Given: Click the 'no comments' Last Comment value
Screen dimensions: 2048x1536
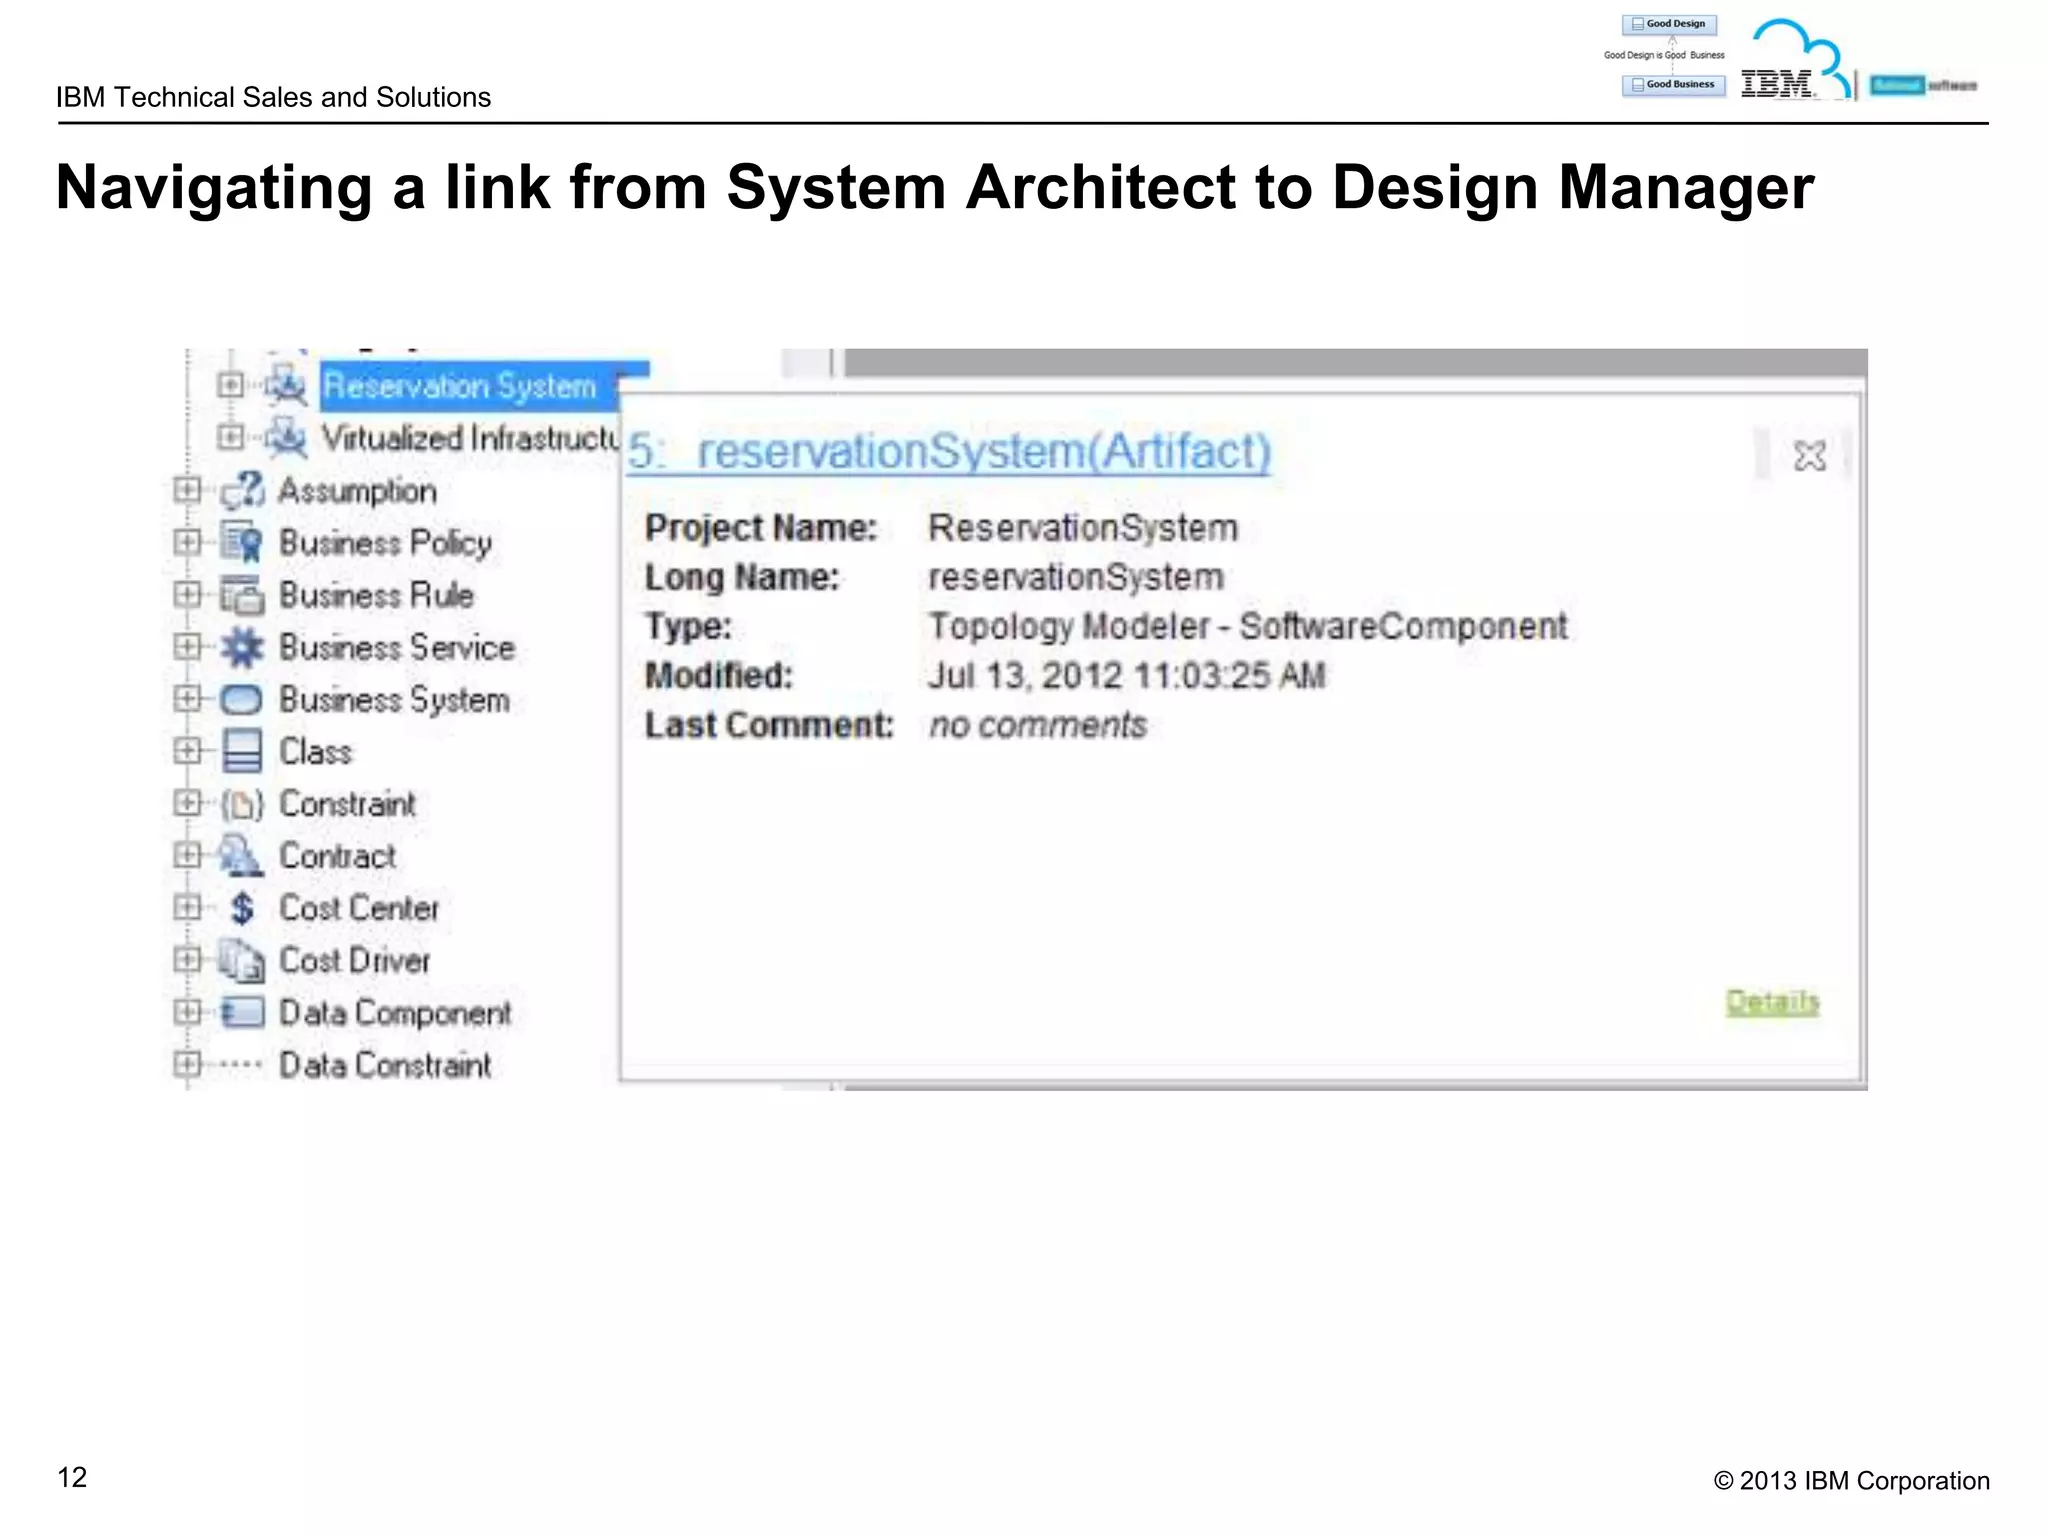Looking at the screenshot, I should (1037, 725).
